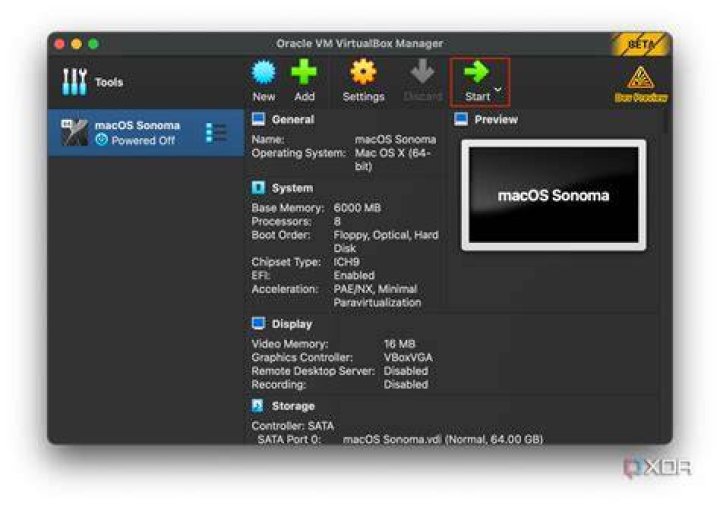Click the Recording value Disabled
Image resolution: width=720 pixels, height=507 pixels.
pyautogui.click(x=405, y=384)
